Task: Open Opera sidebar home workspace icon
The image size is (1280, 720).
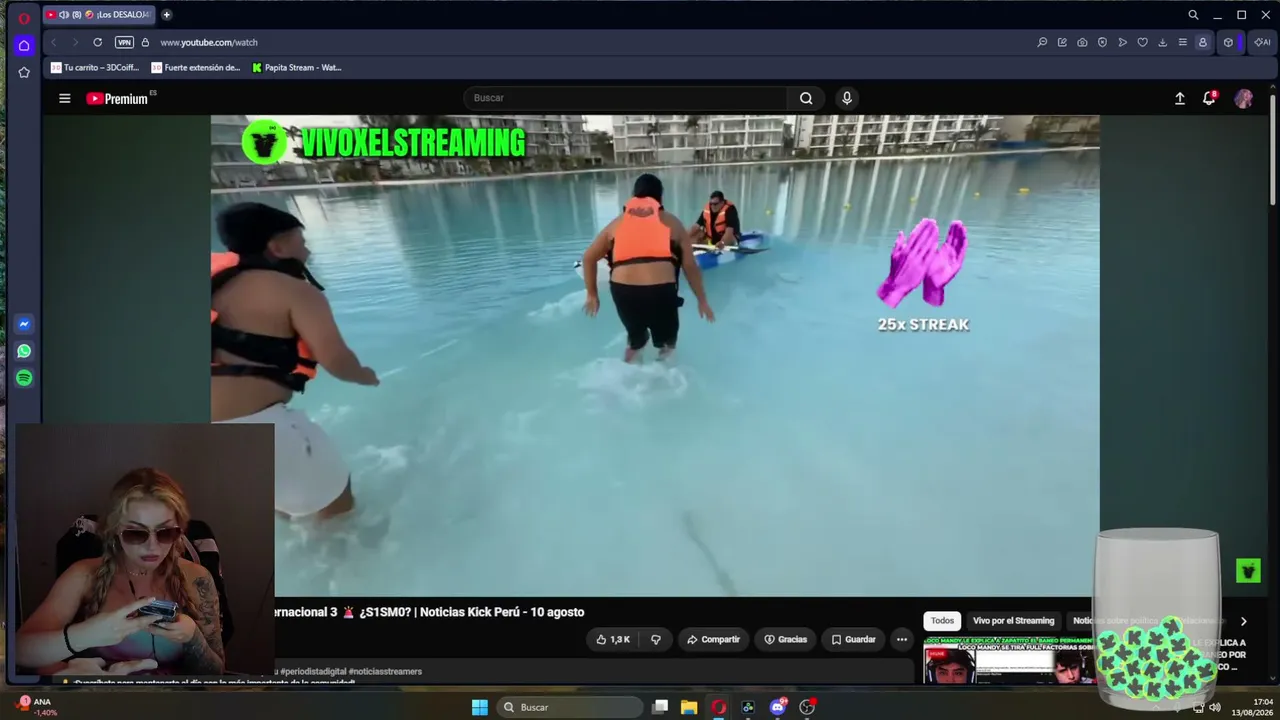Action: pyautogui.click(x=24, y=45)
